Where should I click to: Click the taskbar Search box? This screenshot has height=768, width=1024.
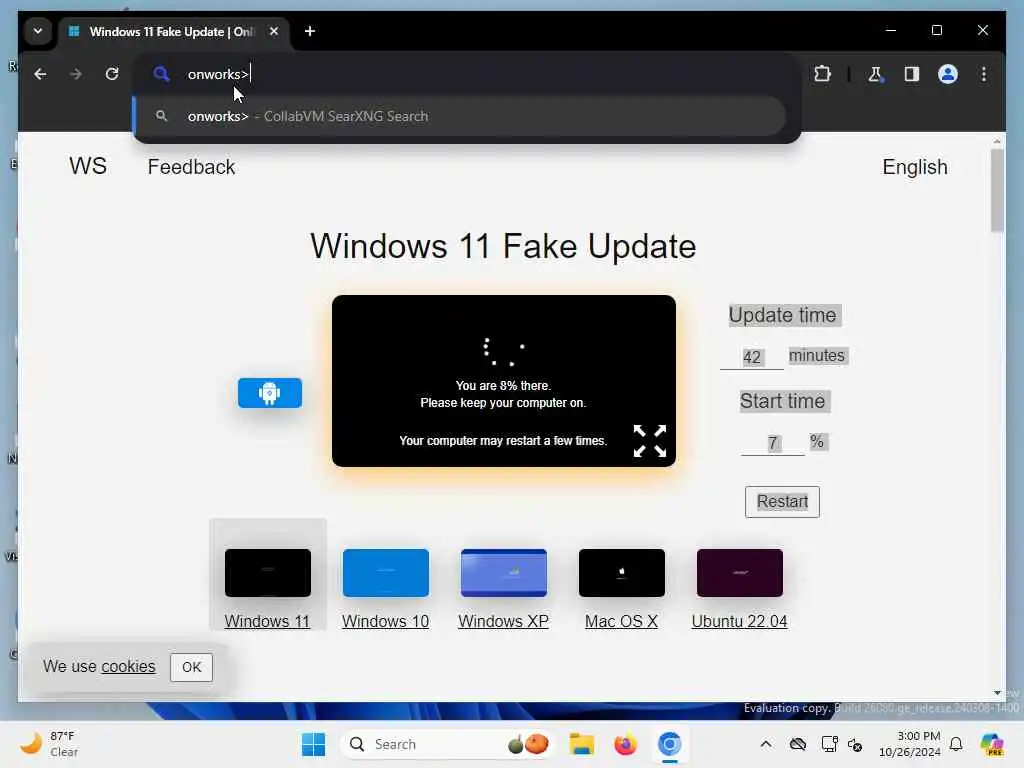448,744
